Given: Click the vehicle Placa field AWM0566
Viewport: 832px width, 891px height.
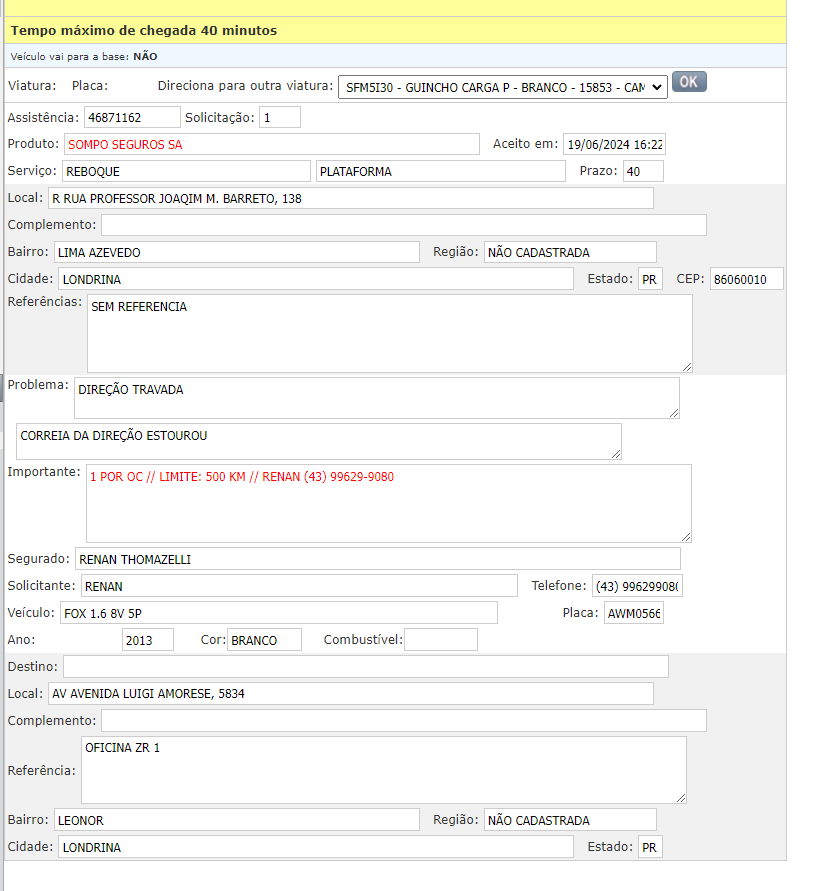Looking at the screenshot, I should 634,613.
